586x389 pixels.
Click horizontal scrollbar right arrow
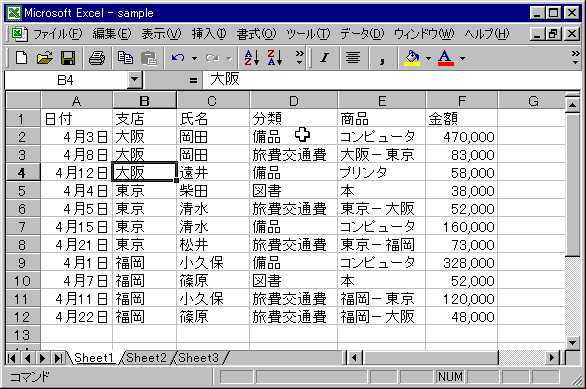[x=552, y=358]
